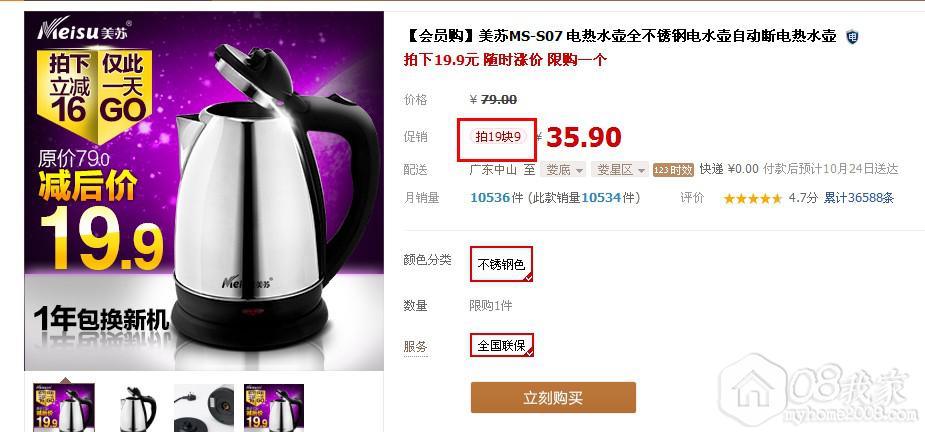Open the 娄星区 district dropdown
This screenshot has height=432, width=925.
[x=619, y=170]
